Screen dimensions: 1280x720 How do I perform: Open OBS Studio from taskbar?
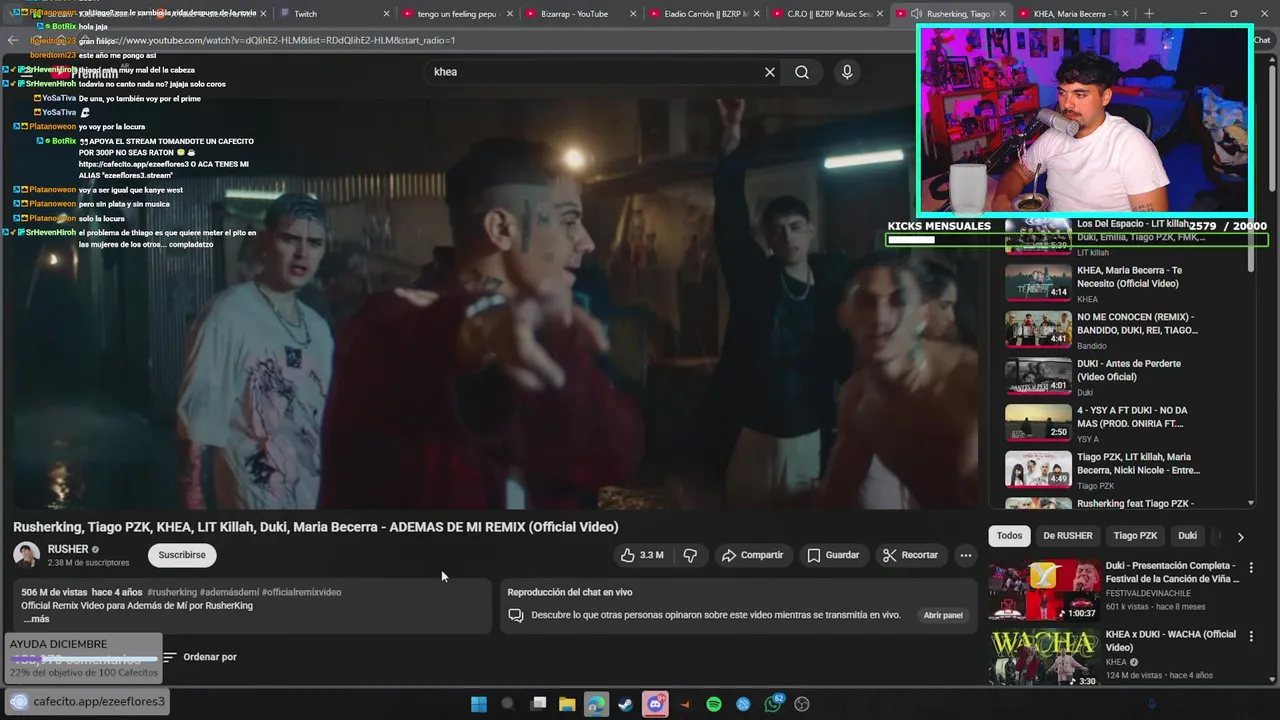(x=802, y=704)
